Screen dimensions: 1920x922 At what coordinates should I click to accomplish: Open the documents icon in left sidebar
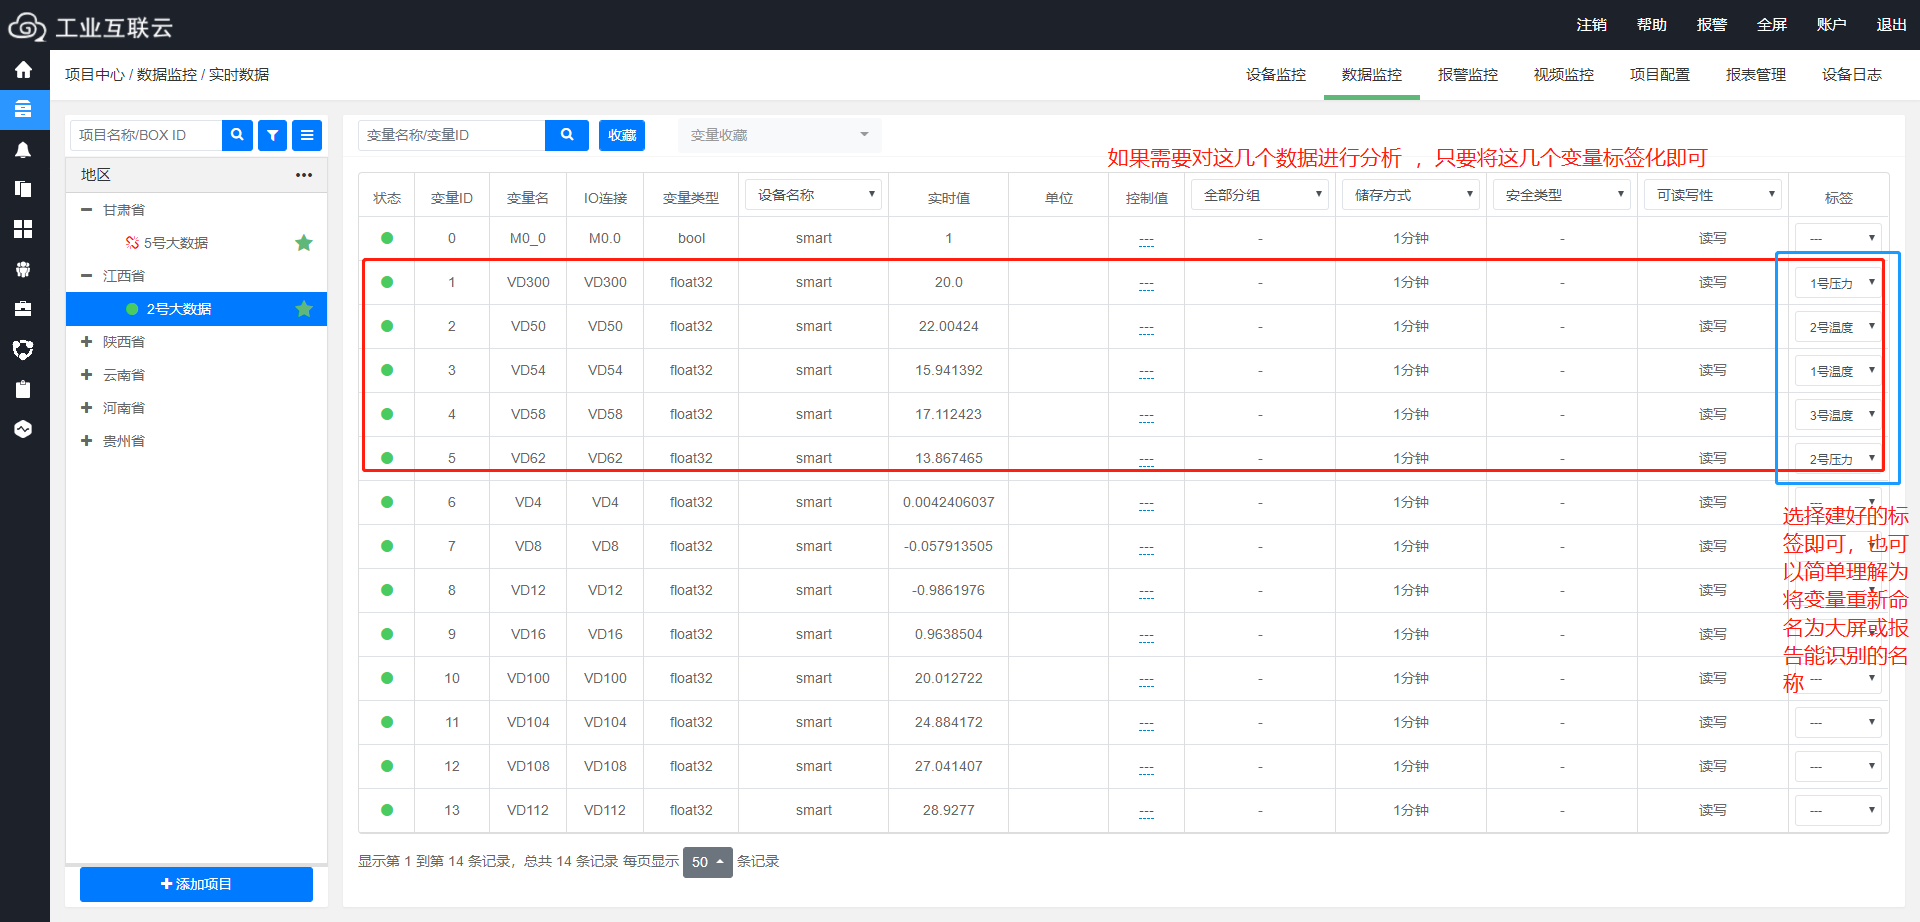(23, 189)
